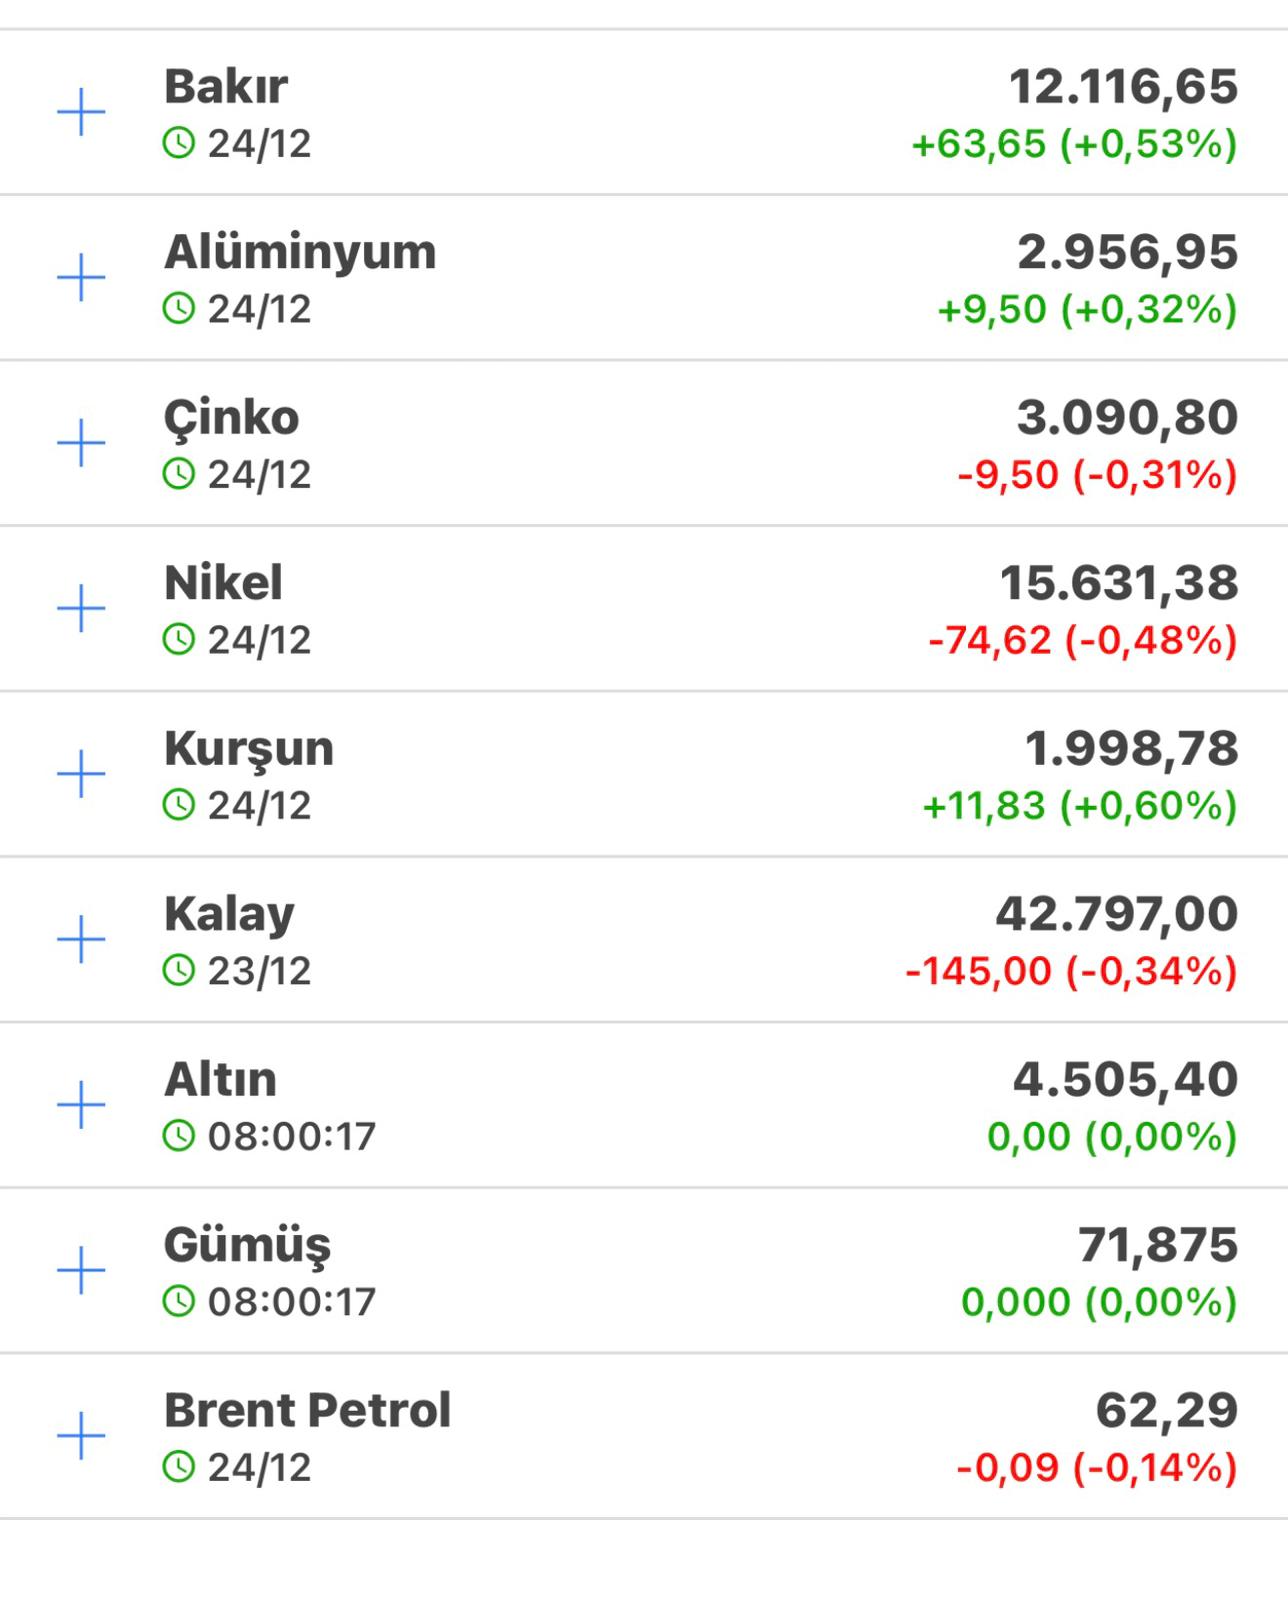This screenshot has height=1600, width=1288.
Task: Tap the Gümüş price 71,875
Action: [x=1157, y=1245]
